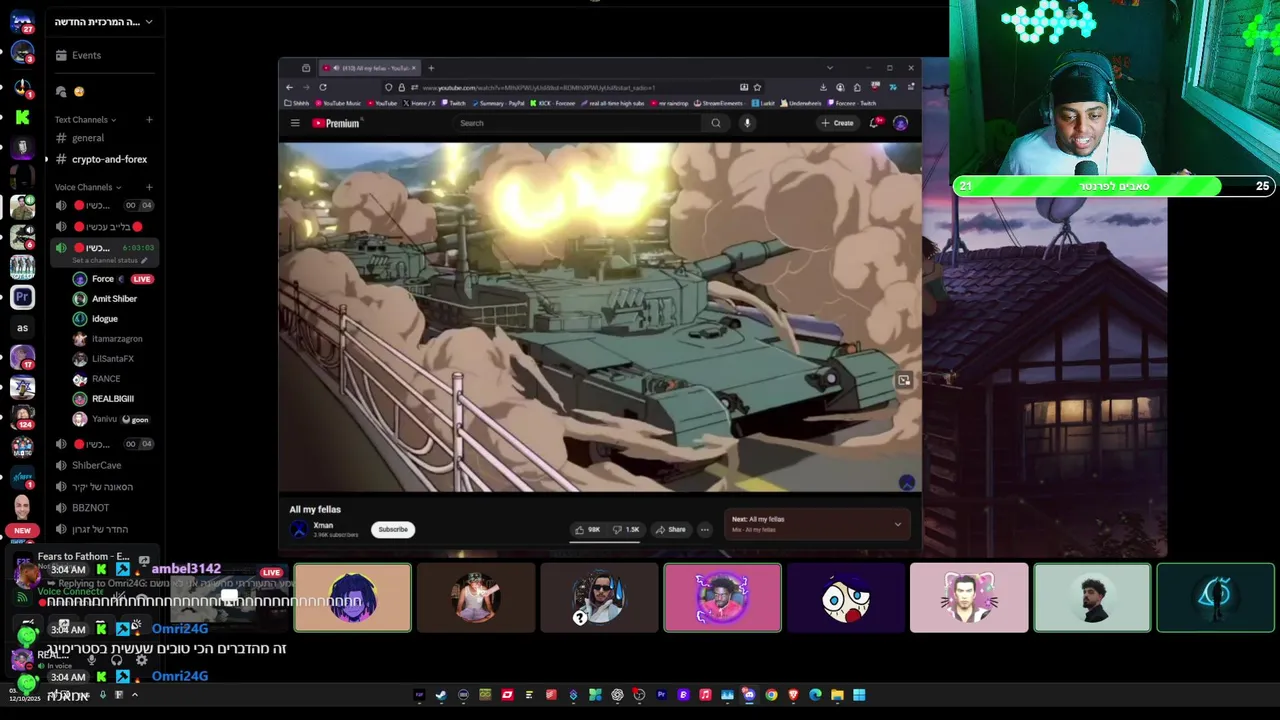Open Discord user settings gear
Viewport: 1280px width, 720px height.
point(141,660)
